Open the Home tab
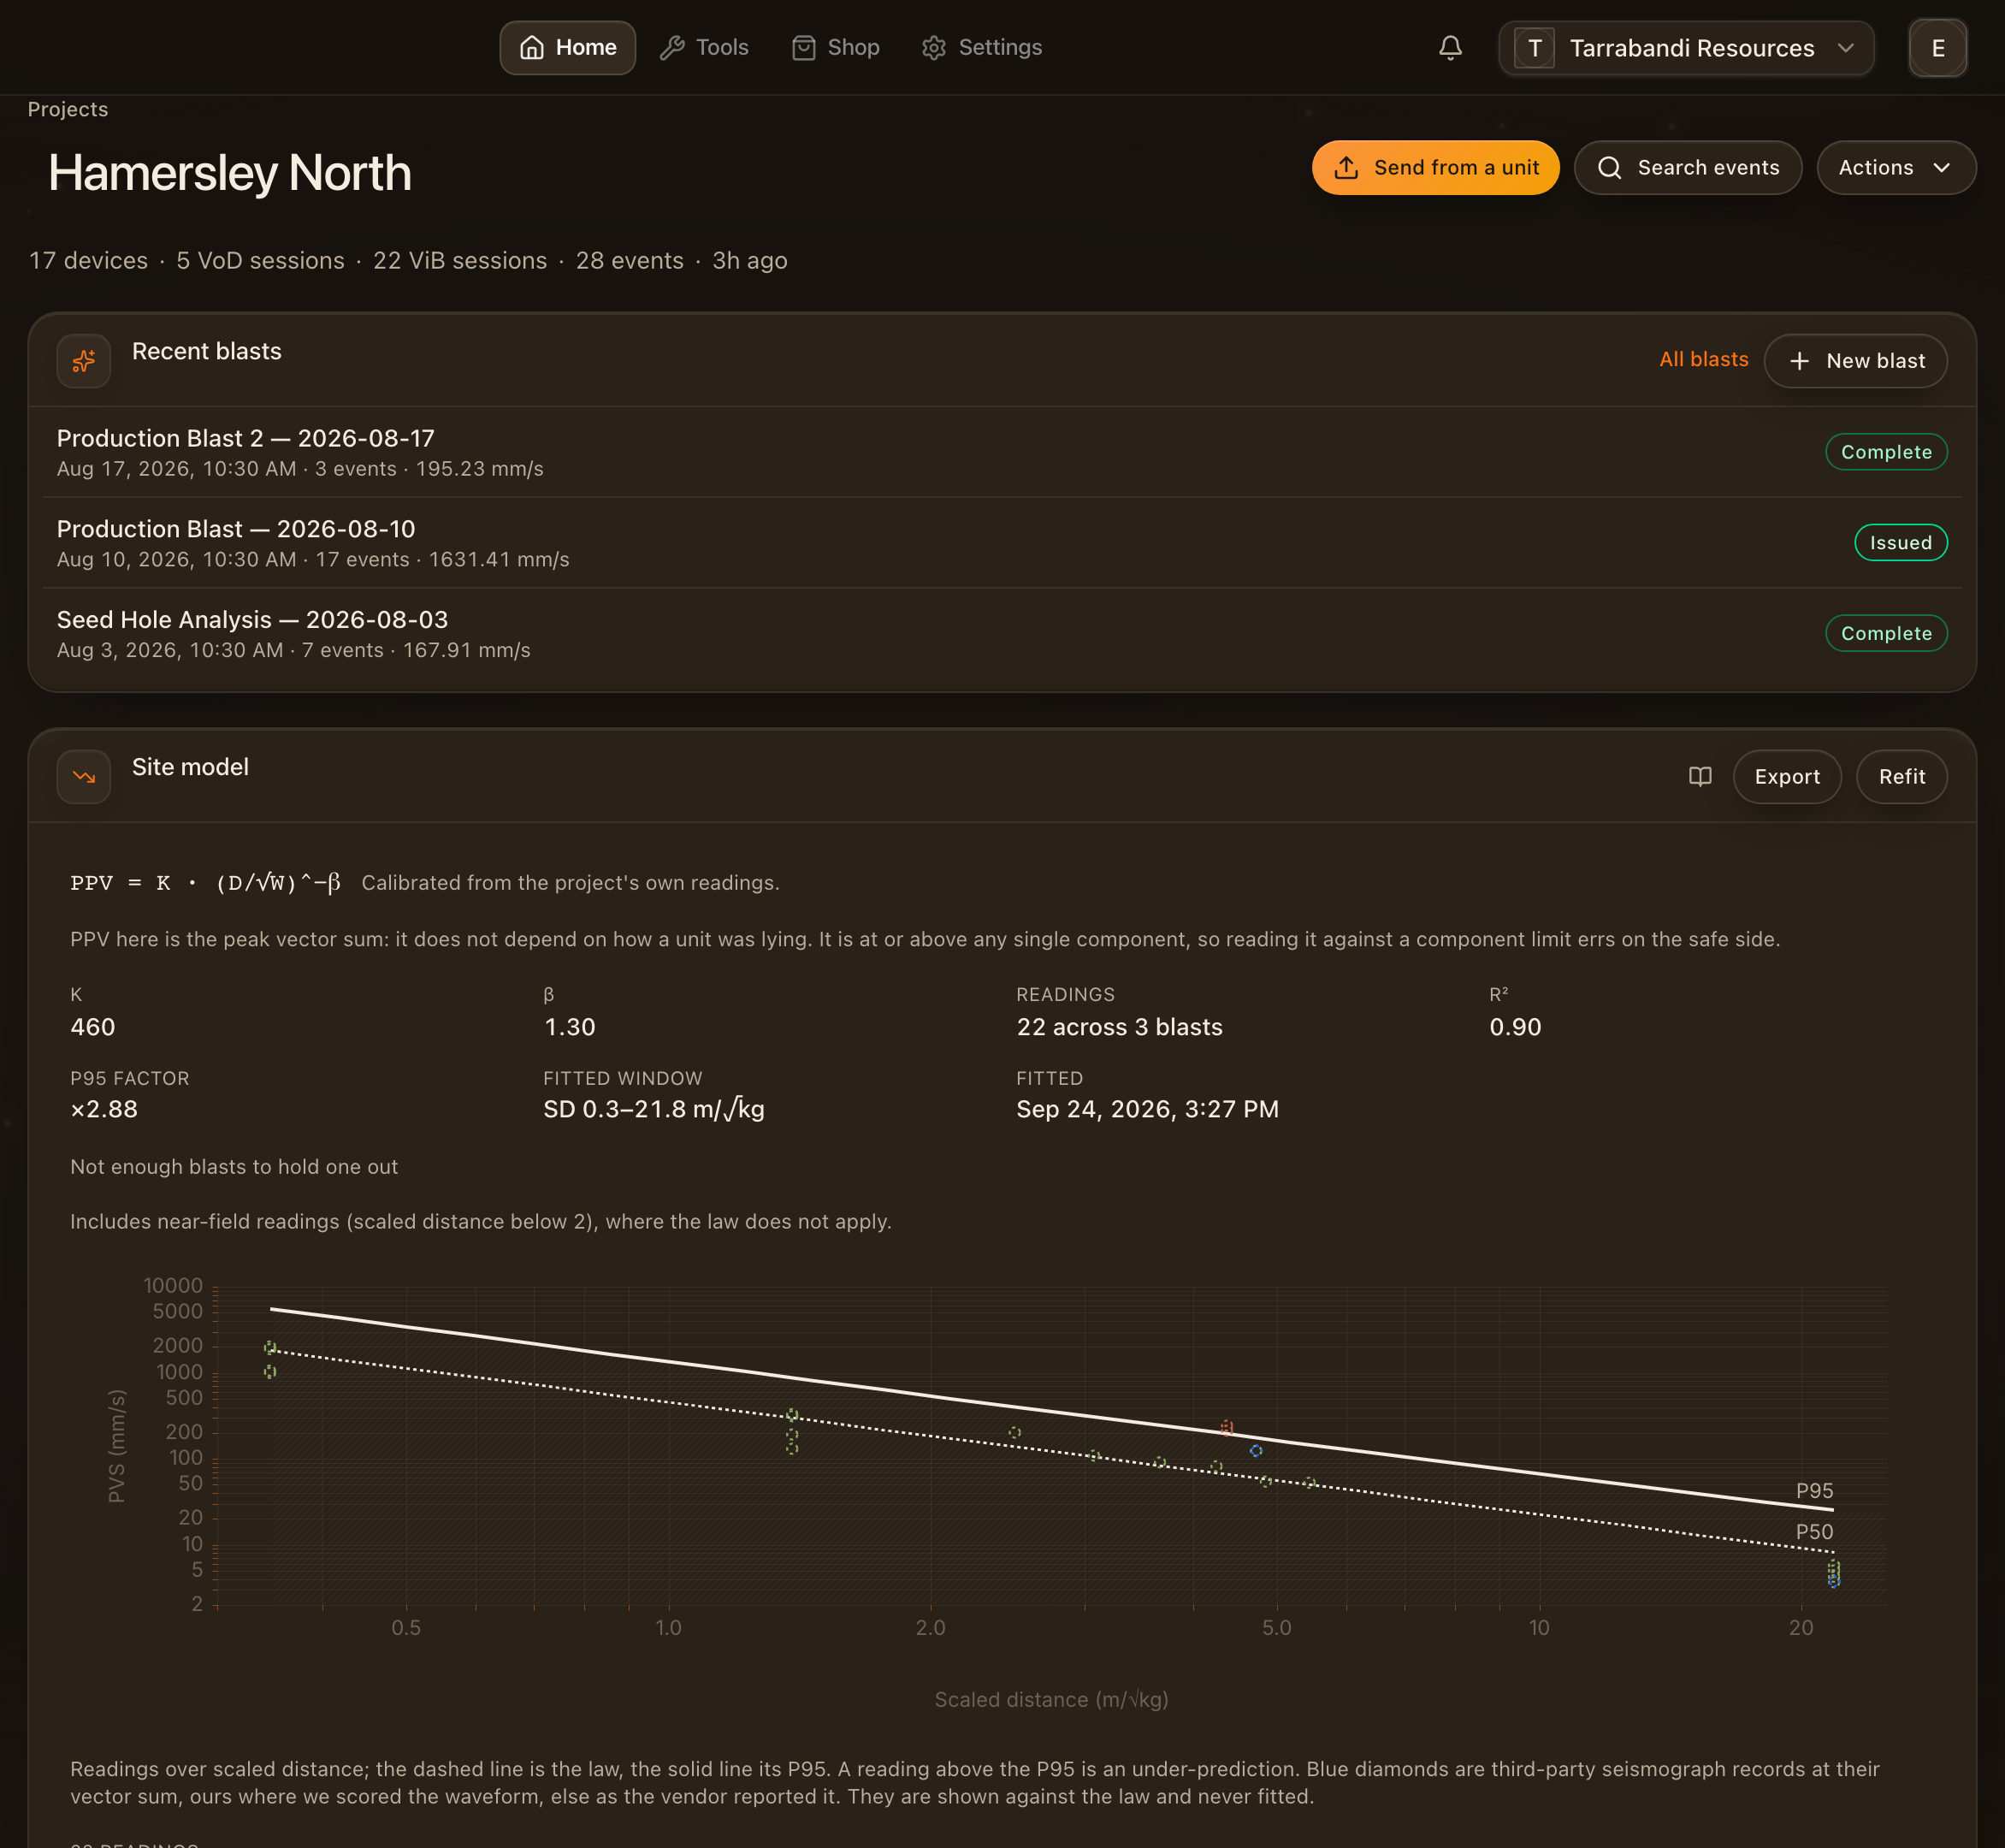 tap(567, 47)
